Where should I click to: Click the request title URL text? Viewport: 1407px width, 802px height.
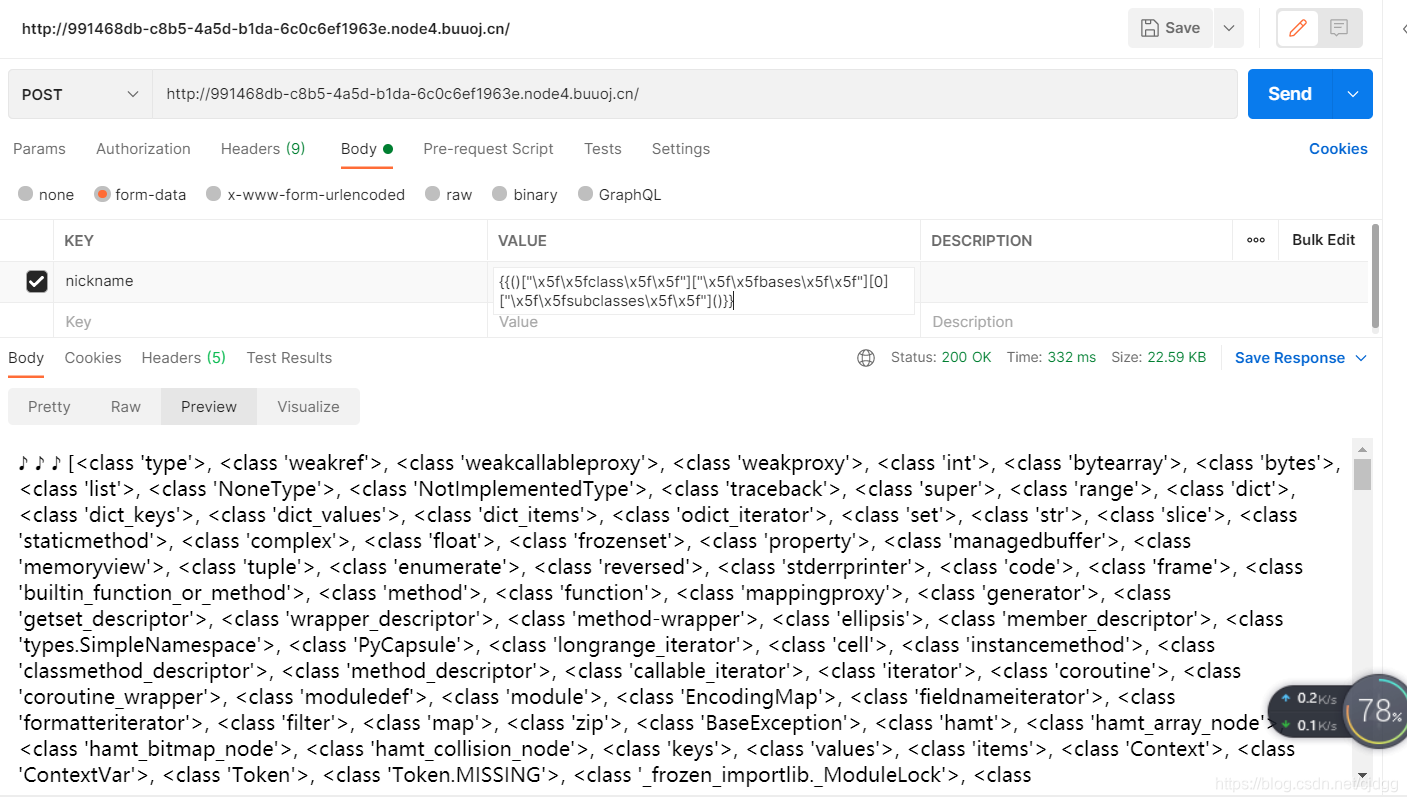pos(266,29)
